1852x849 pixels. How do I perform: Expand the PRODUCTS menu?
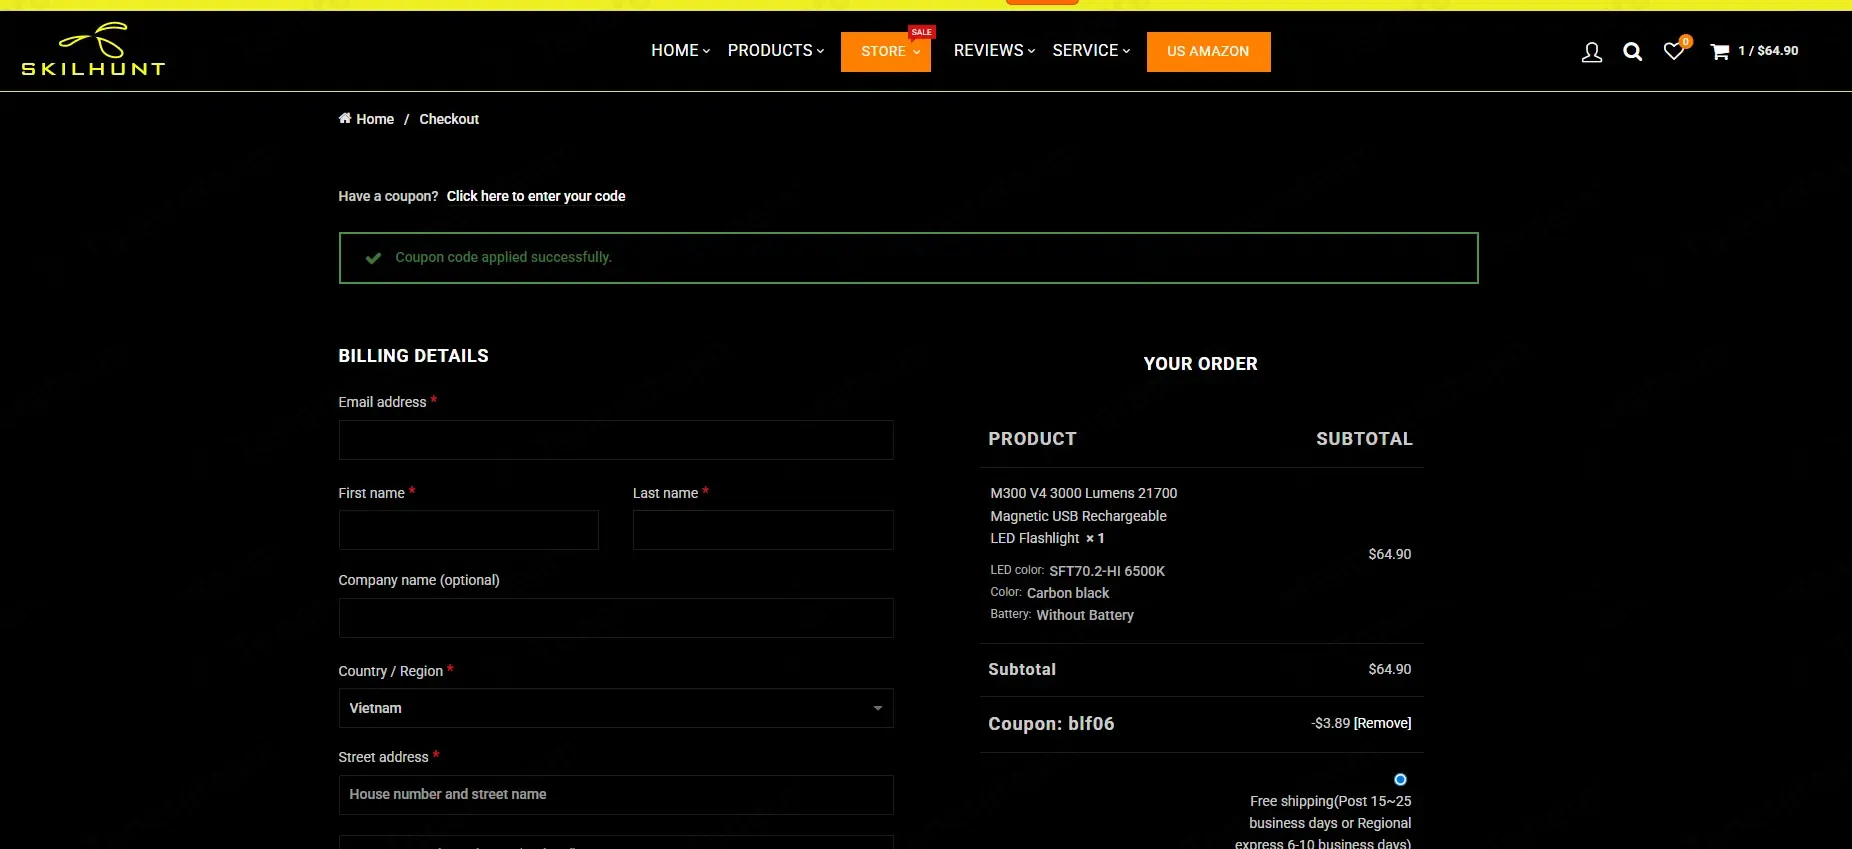pos(776,50)
